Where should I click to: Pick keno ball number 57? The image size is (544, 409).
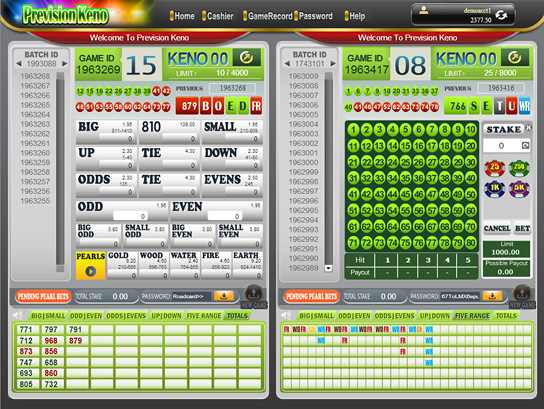tap(431, 211)
